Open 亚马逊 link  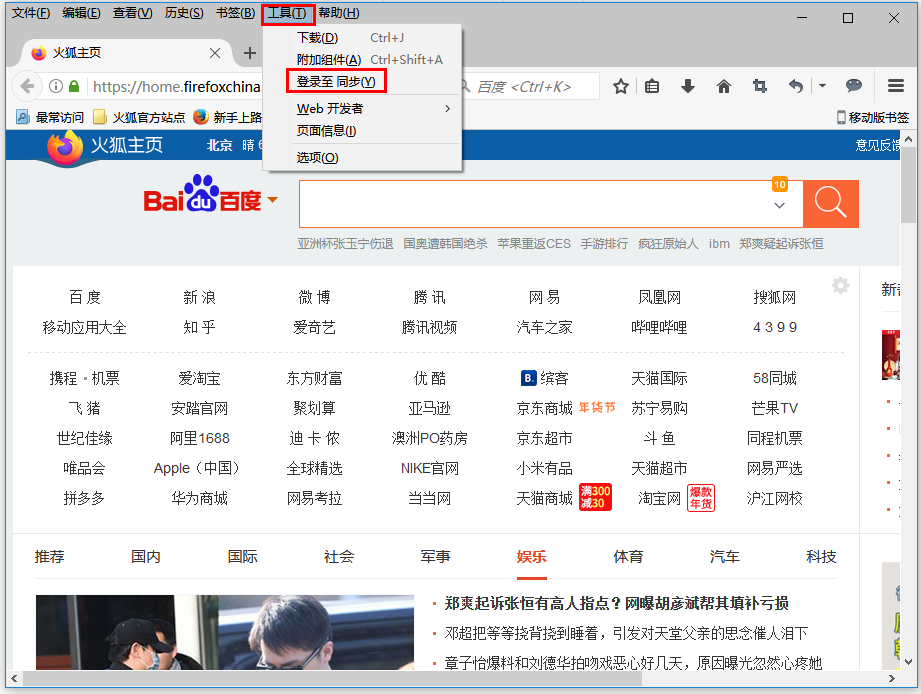click(429, 409)
